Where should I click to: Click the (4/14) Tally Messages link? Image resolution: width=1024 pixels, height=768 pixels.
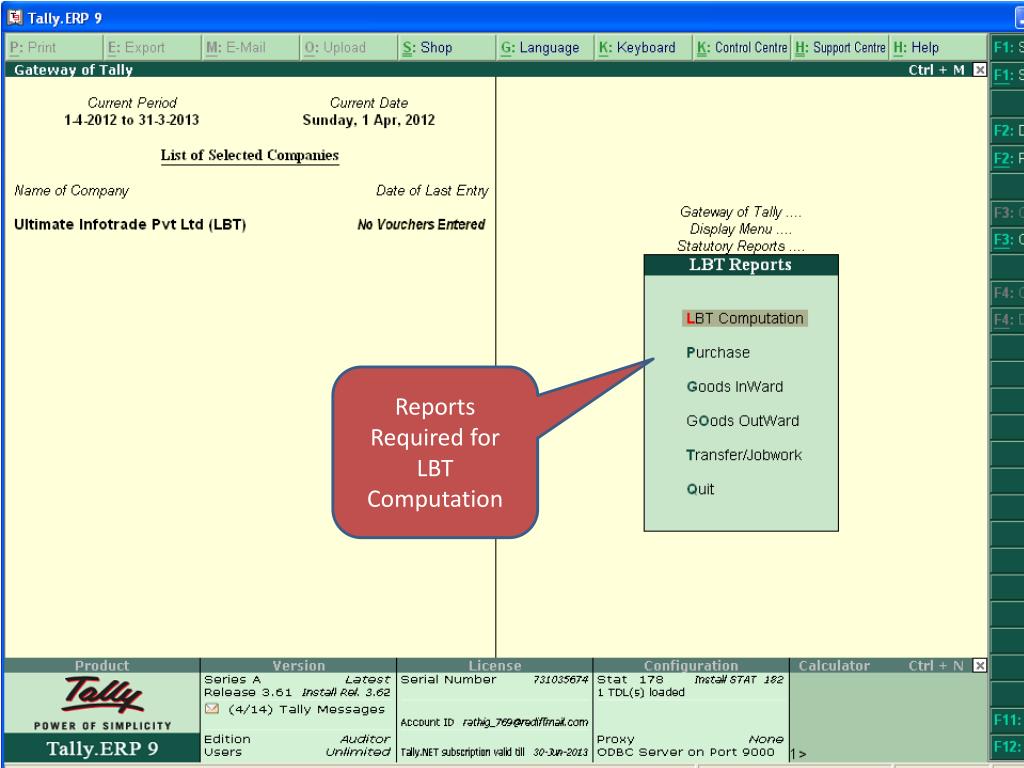tap(306, 709)
